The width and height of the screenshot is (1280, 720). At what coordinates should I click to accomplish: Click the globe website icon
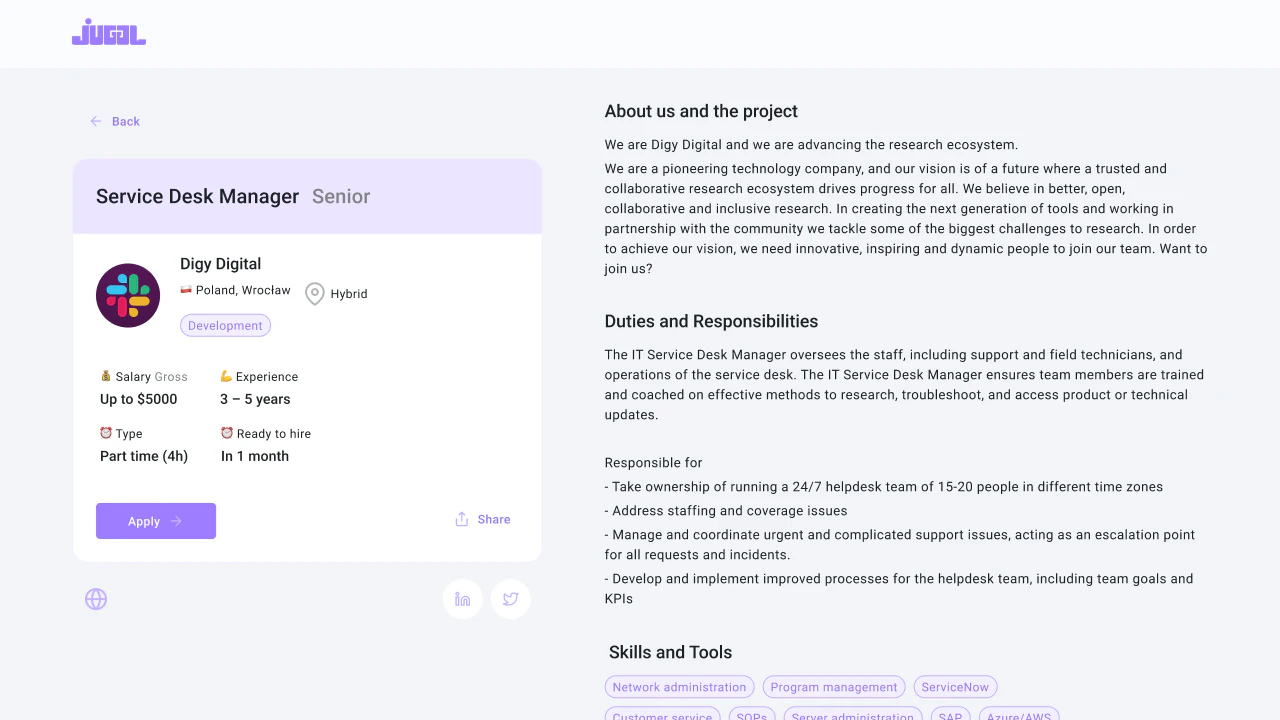[x=96, y=598]
